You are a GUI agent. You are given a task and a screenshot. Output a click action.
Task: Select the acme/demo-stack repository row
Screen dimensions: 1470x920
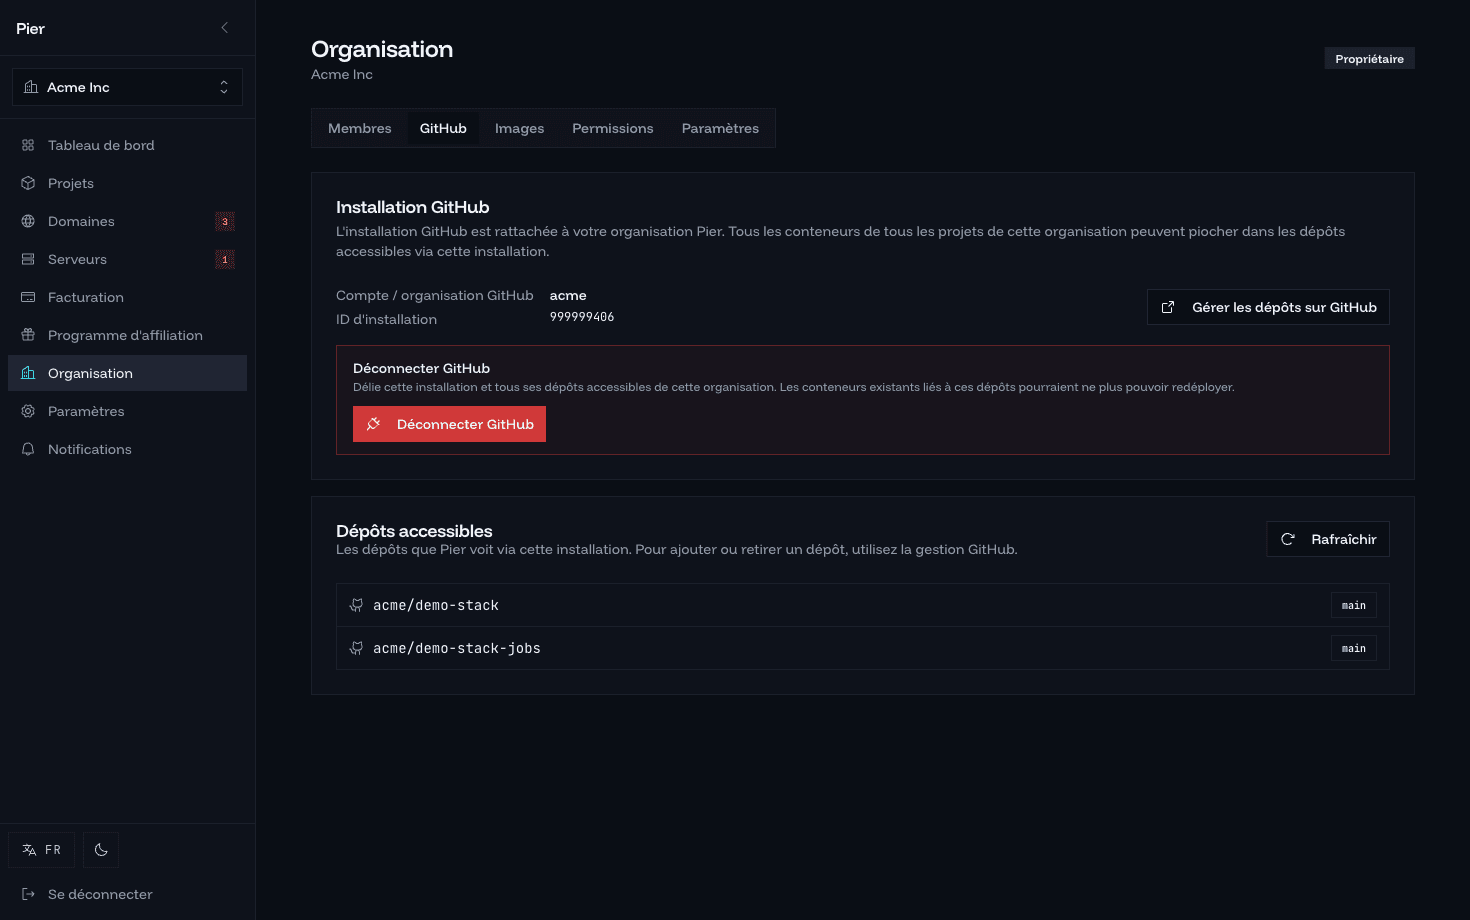coord(863,605)
